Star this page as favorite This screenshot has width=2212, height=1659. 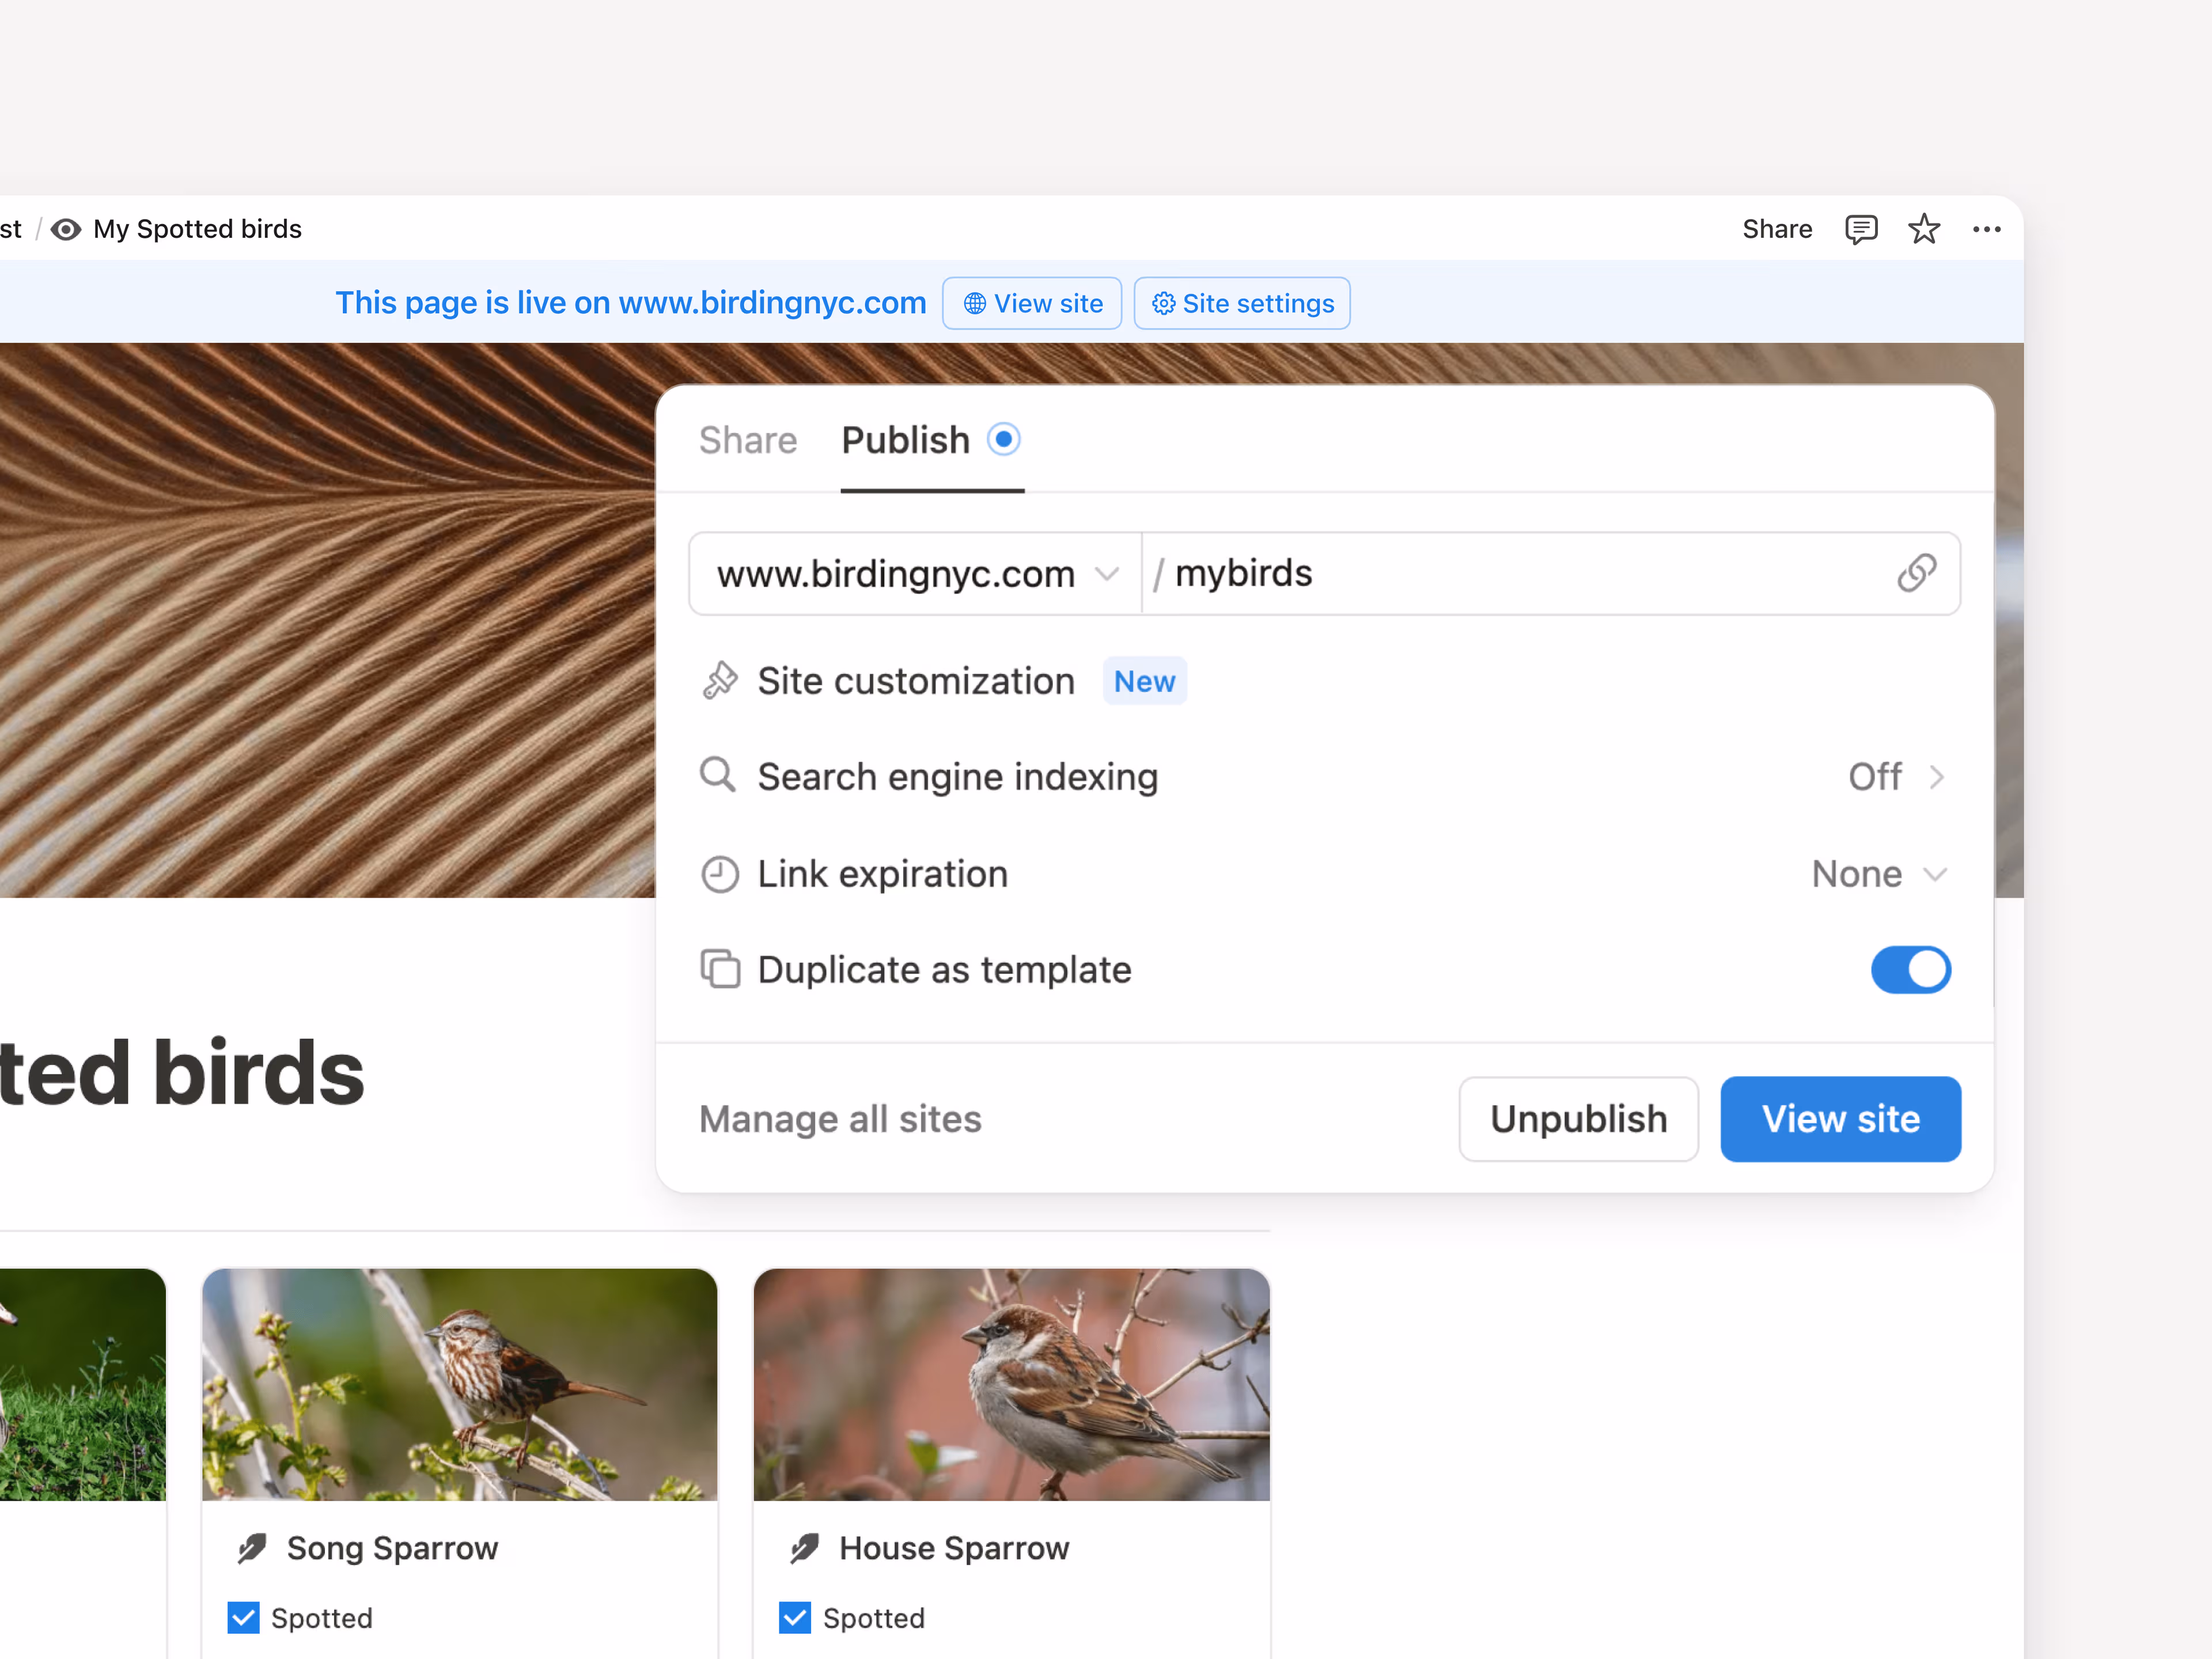pos(1923,229)
